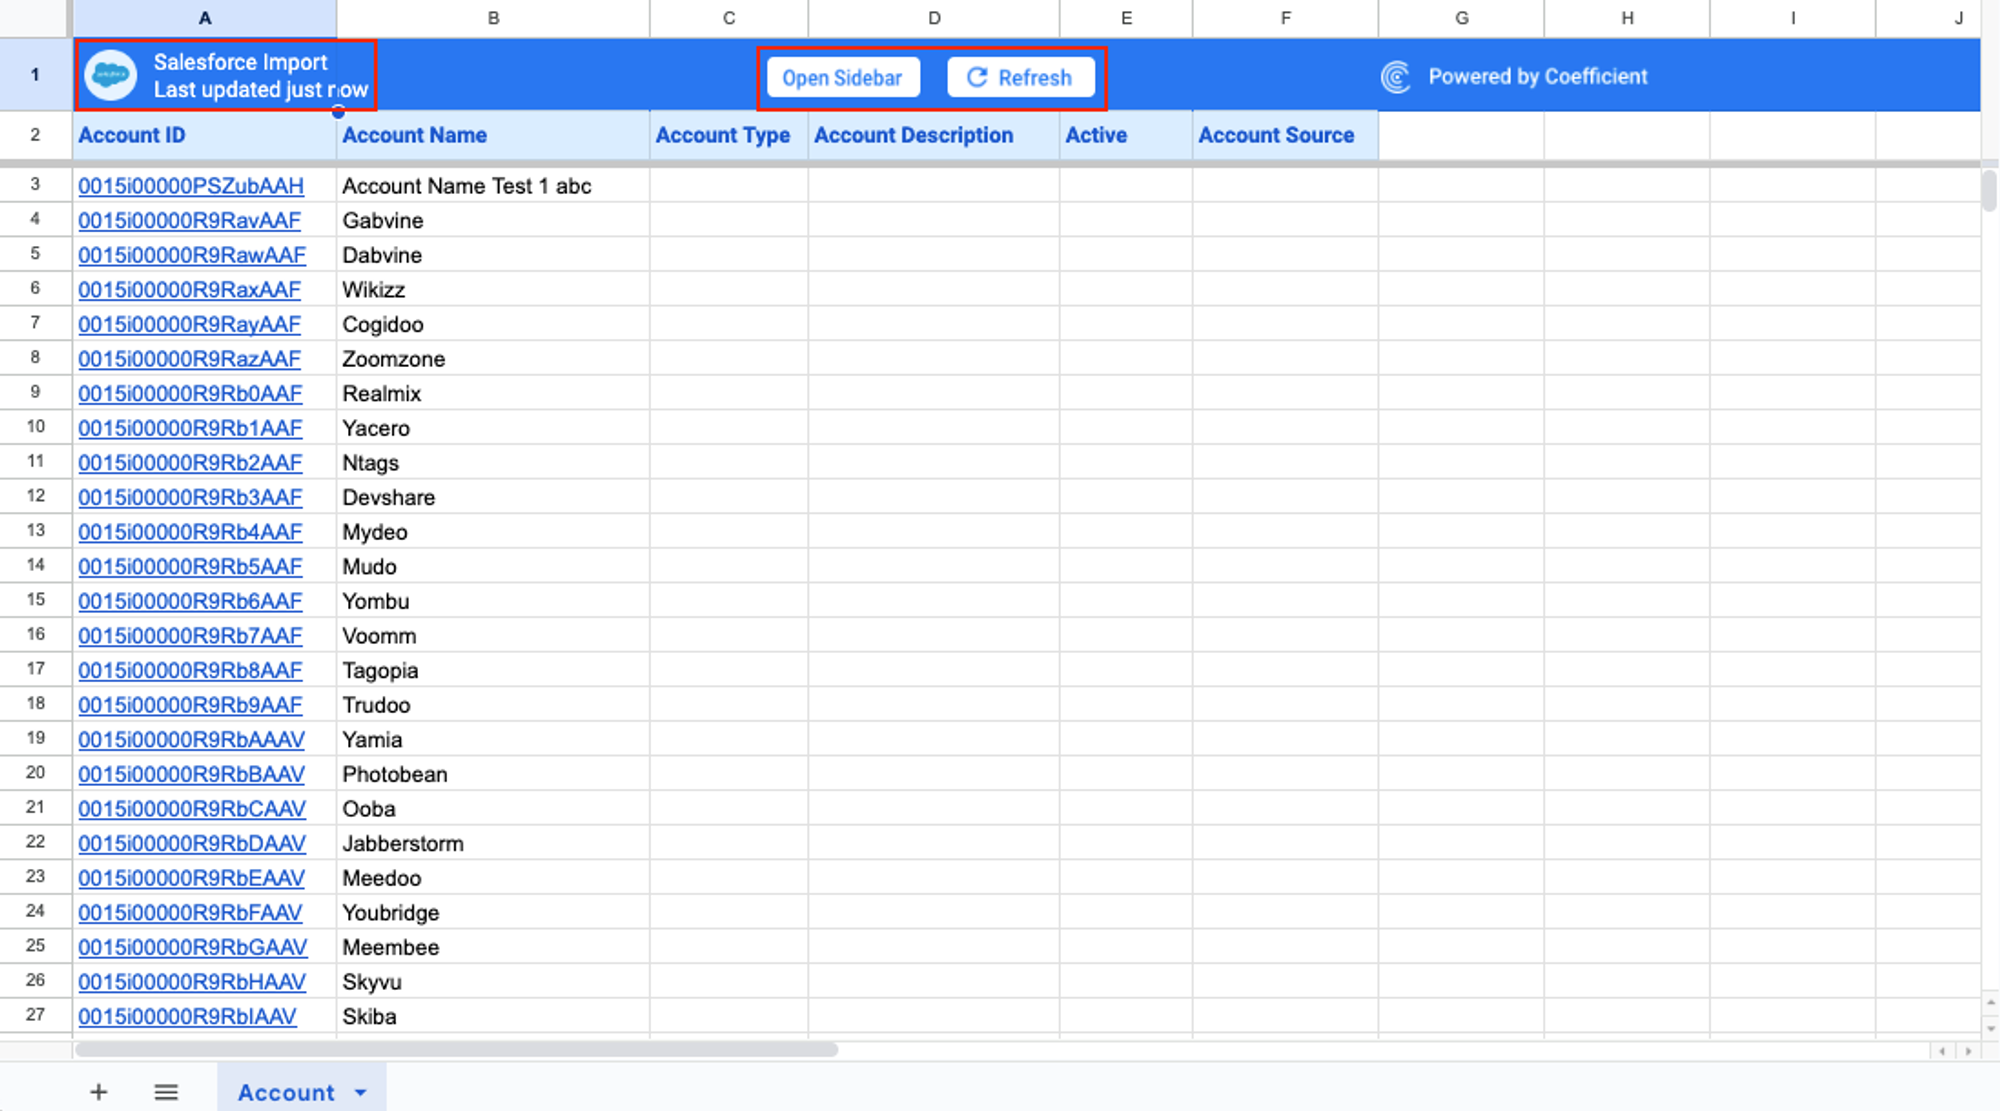Open account link 0015i00000R9RbAAAV
Image resolution: width=2000 pixels, height=1111 pixels.
(x=192, y=740)
